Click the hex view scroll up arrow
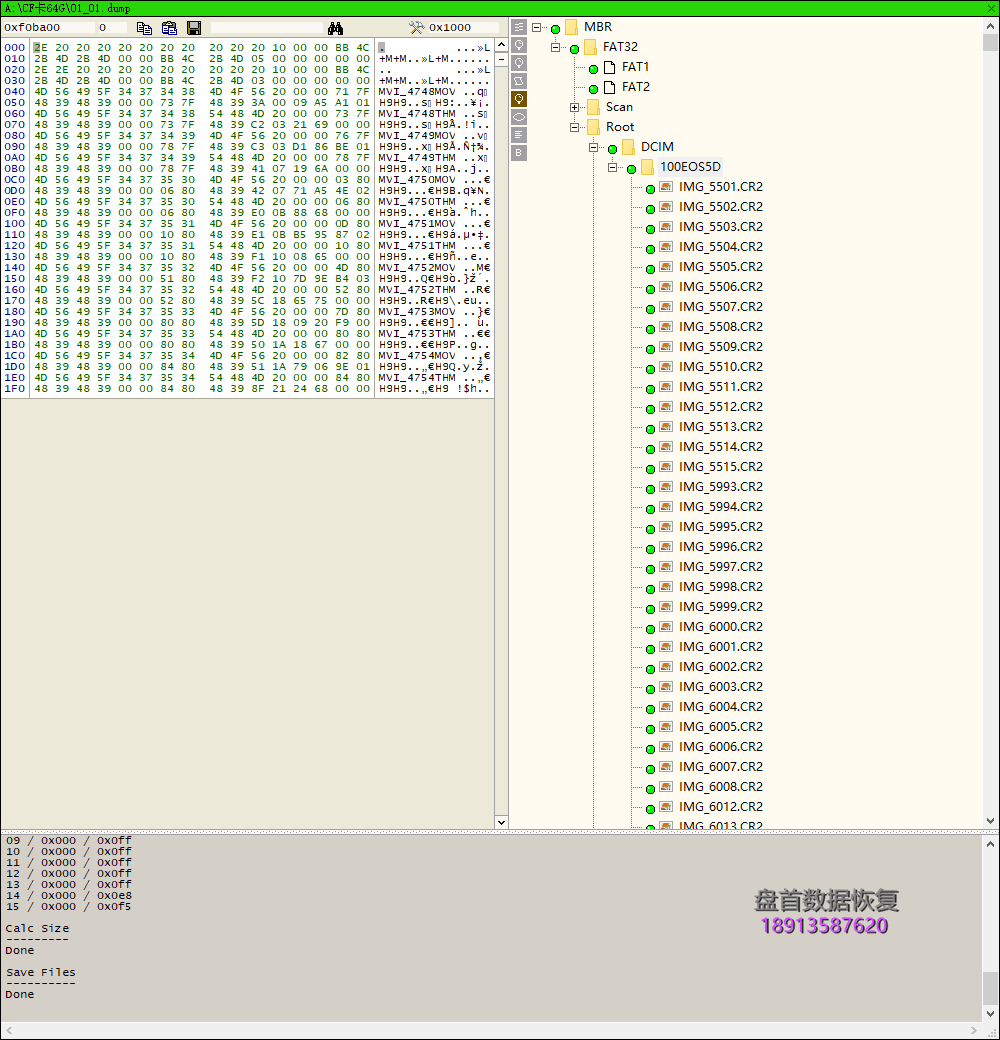The width and height of the screenshot is (1000, 1040). 501,44
